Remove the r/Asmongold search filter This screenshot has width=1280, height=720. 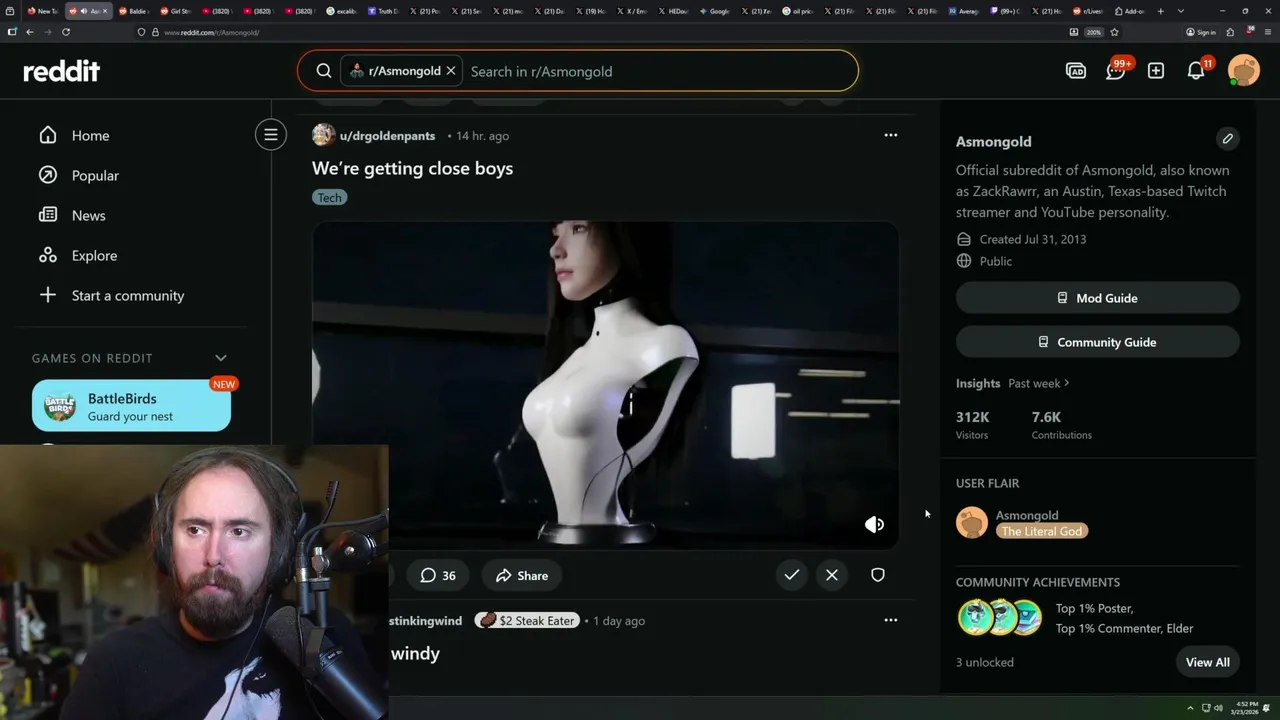451,71
